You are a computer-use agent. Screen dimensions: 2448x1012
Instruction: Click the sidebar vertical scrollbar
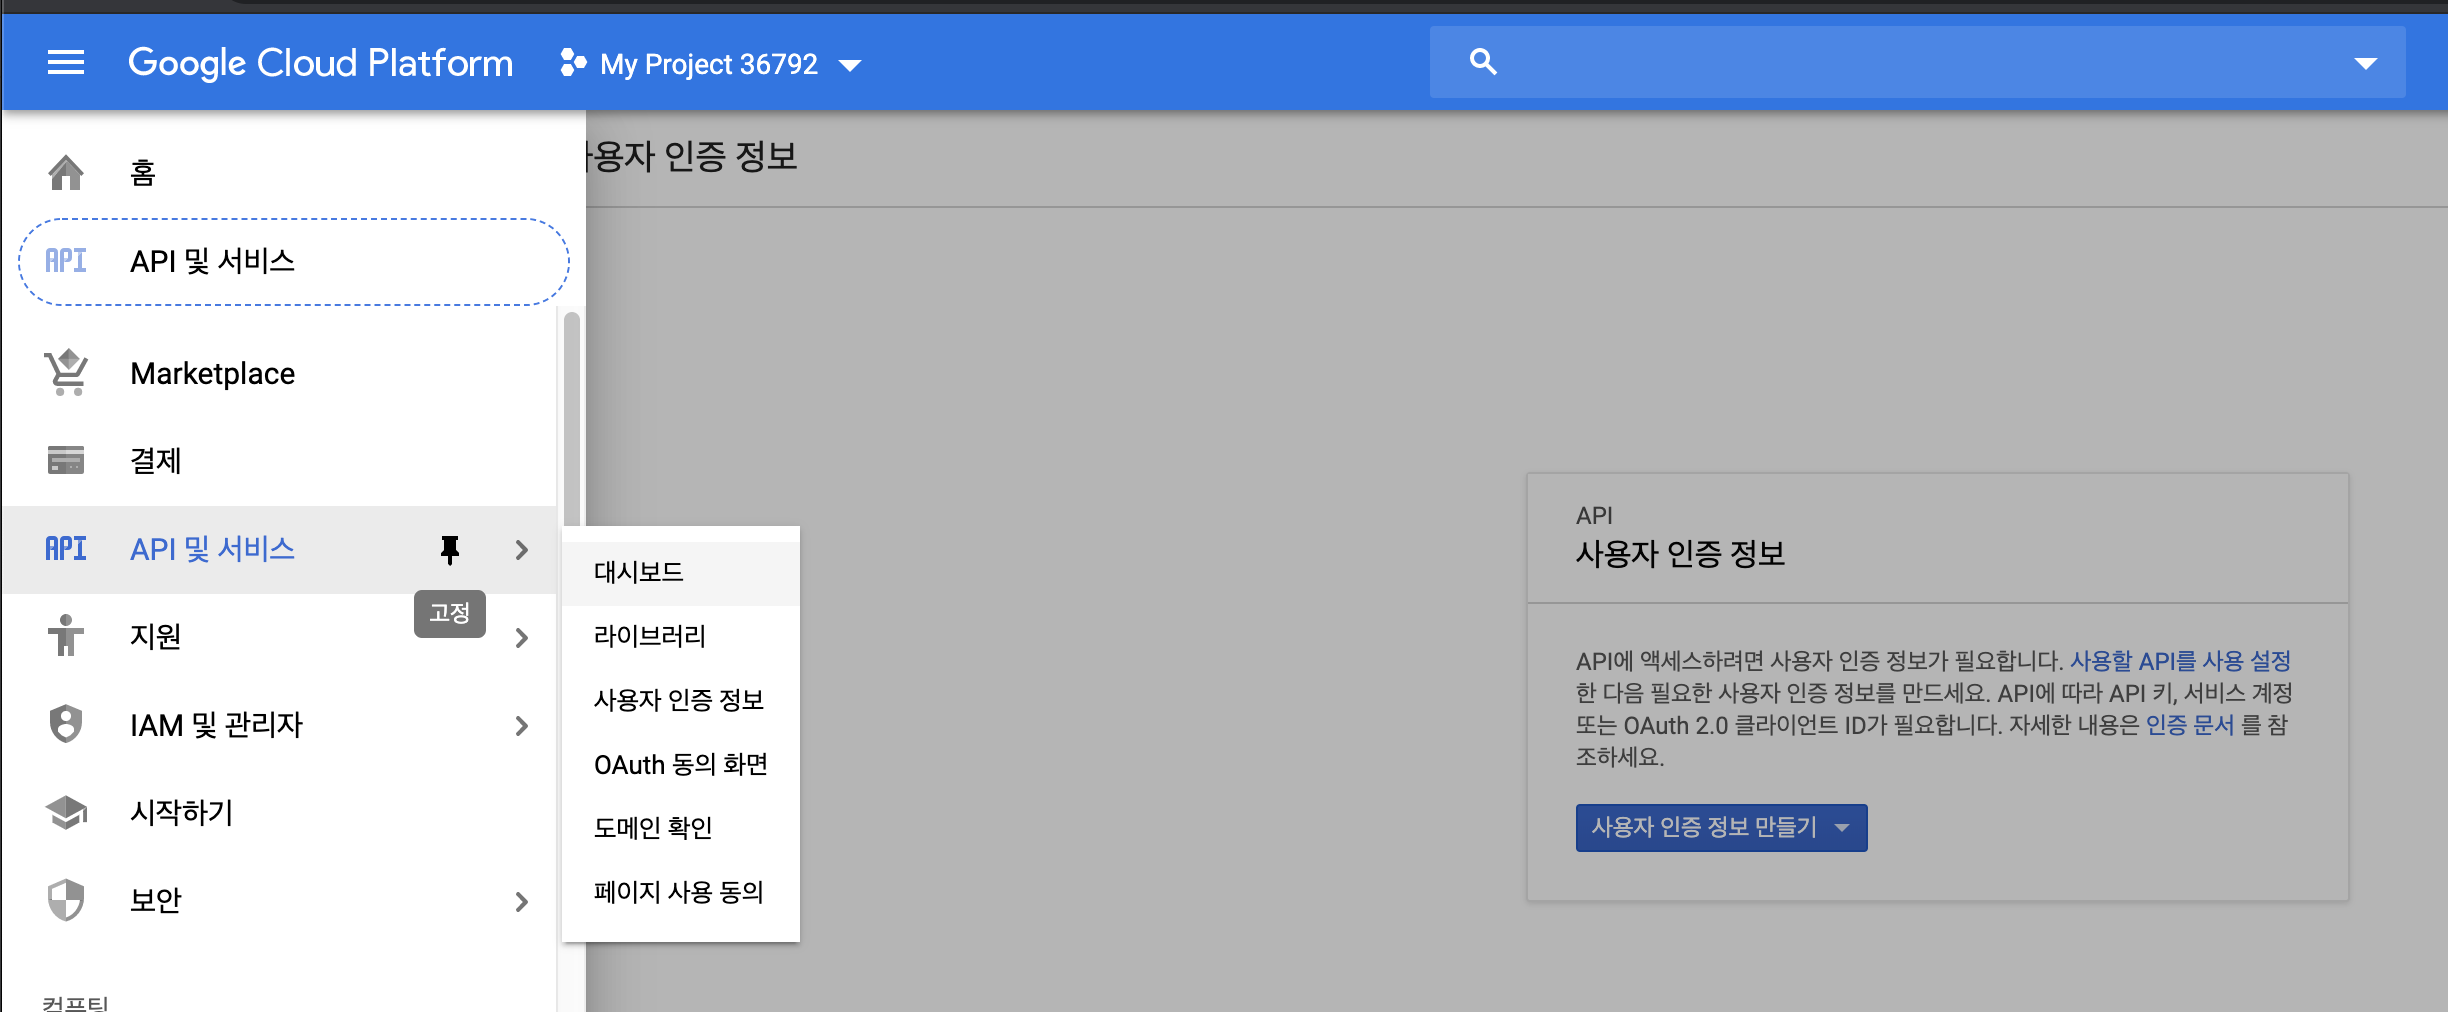tap(572, 418)
